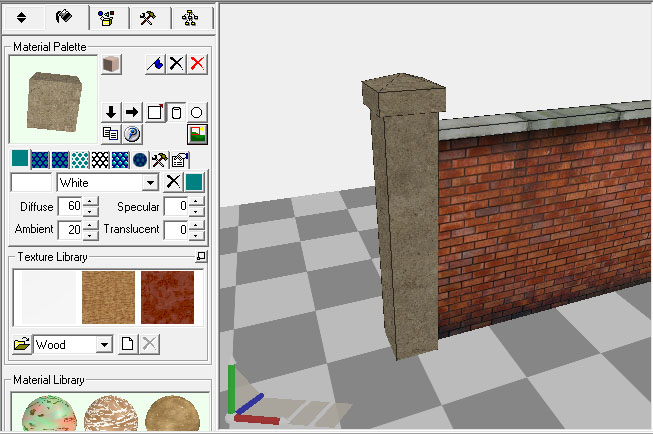Click the blue circled P icon

132,133
